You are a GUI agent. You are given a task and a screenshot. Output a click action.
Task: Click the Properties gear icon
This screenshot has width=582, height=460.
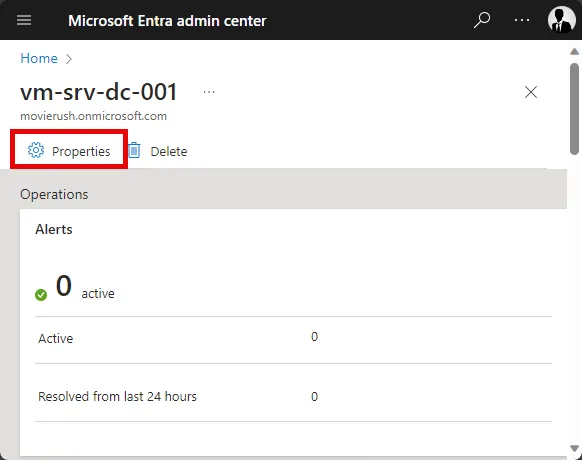coord(36,150)
